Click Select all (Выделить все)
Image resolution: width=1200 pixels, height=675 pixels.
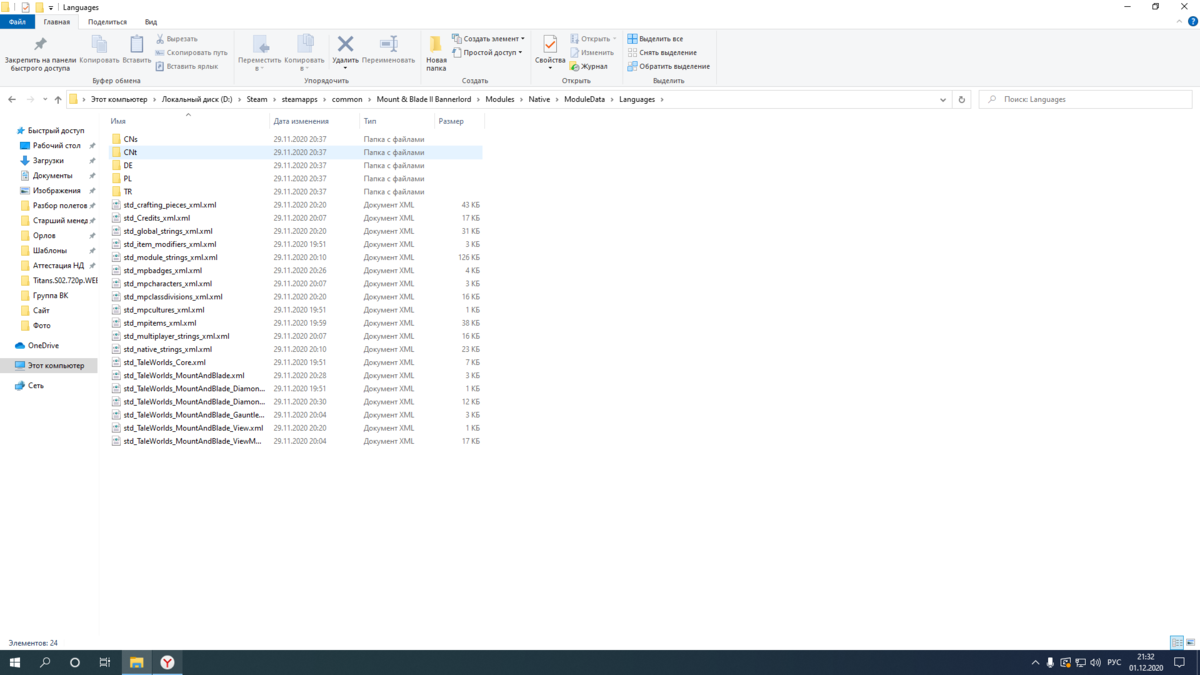coord(655,39)
